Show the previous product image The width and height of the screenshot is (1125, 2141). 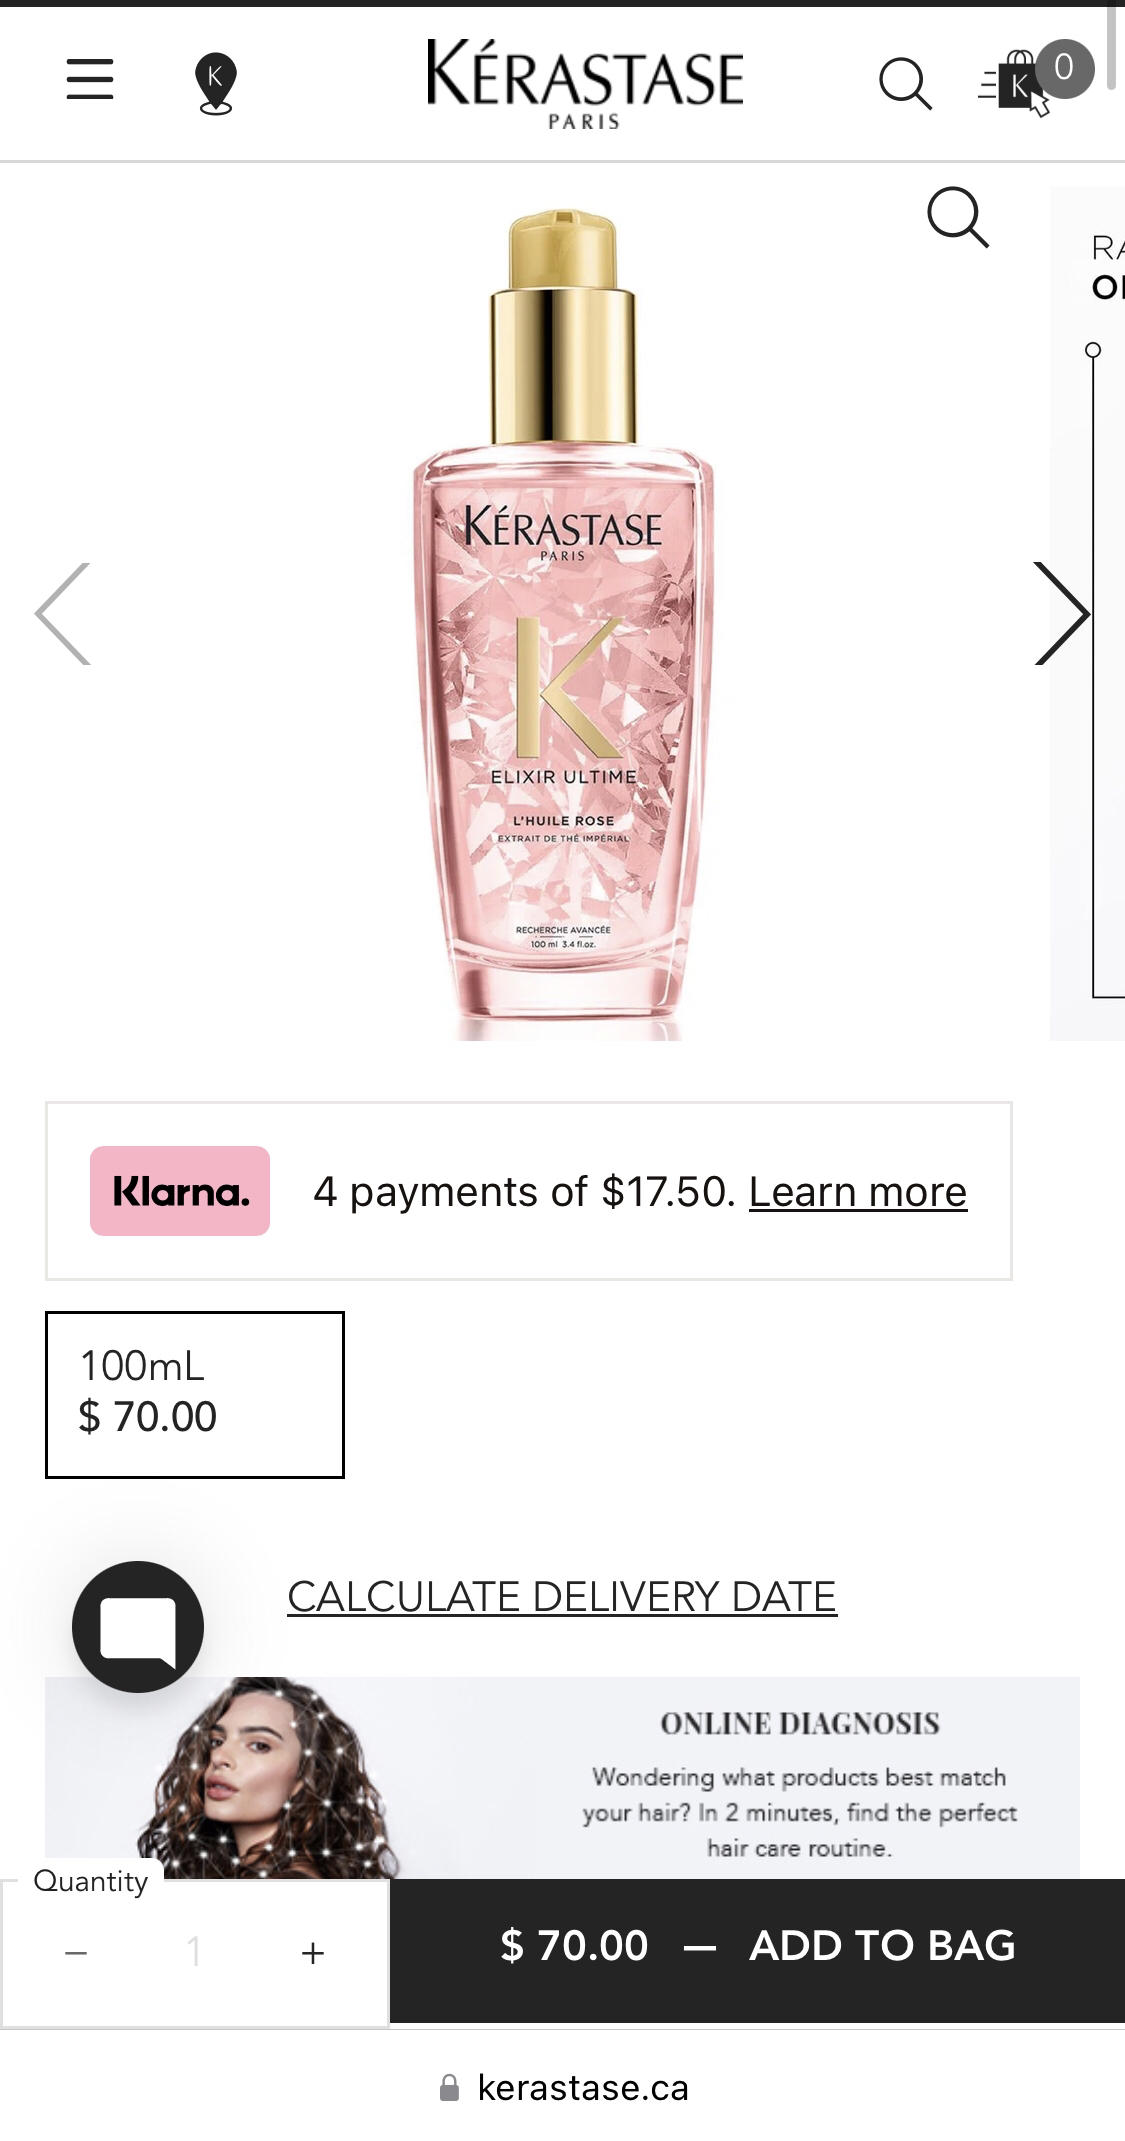click(64, 614)
